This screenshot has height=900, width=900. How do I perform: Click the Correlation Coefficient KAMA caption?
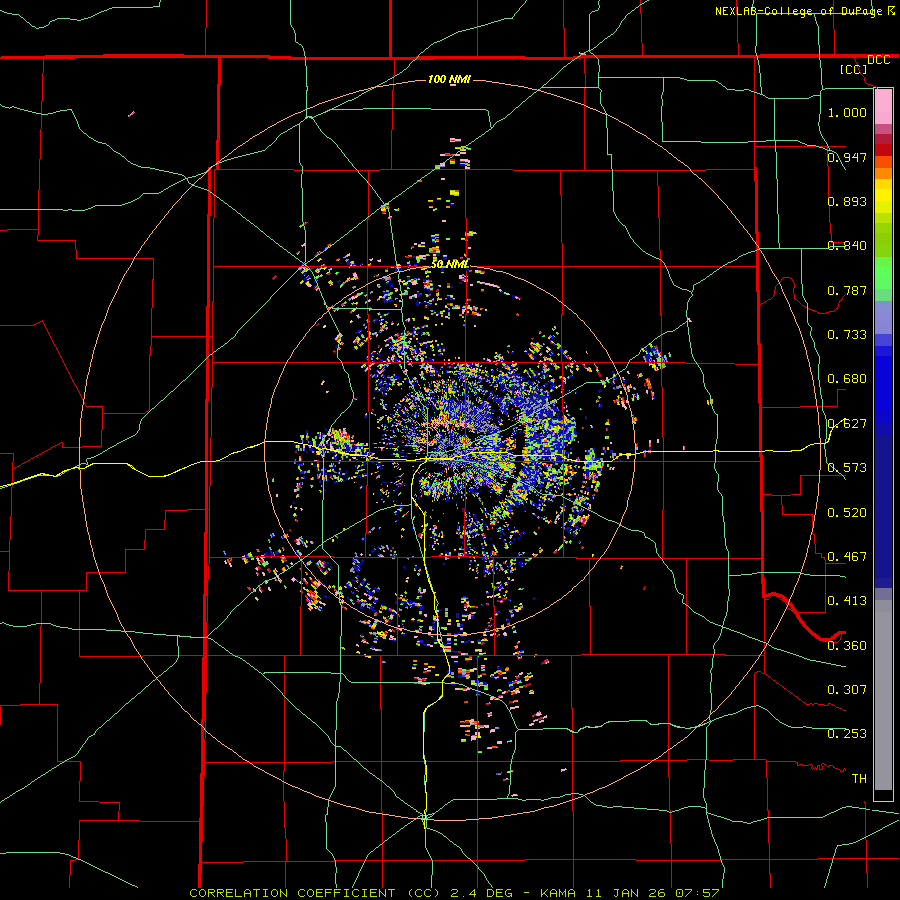[x=454, y=893]
